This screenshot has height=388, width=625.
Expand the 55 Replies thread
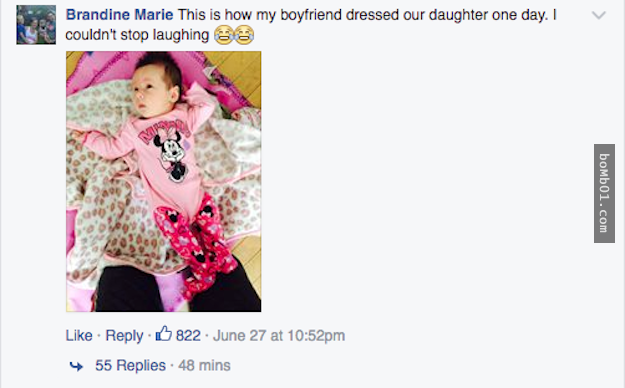point(130,365)
